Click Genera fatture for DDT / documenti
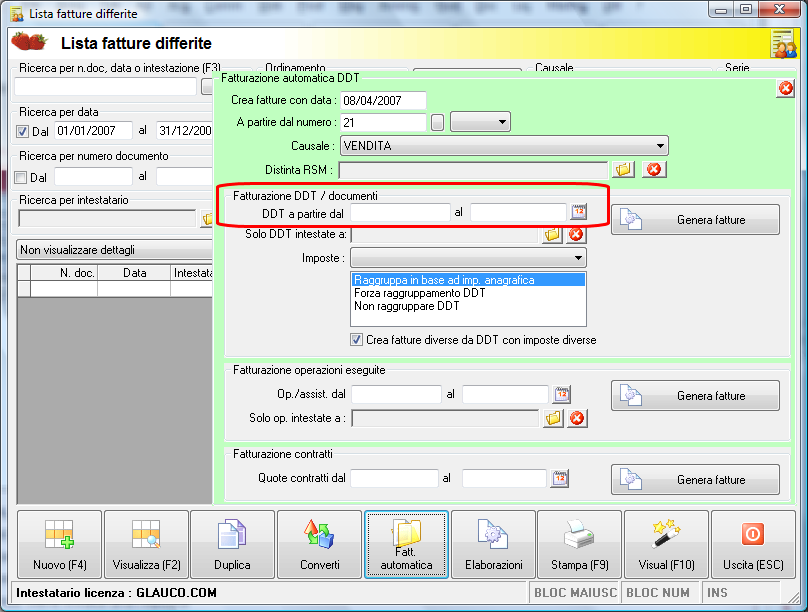808x612 pixels. point(695,220)
